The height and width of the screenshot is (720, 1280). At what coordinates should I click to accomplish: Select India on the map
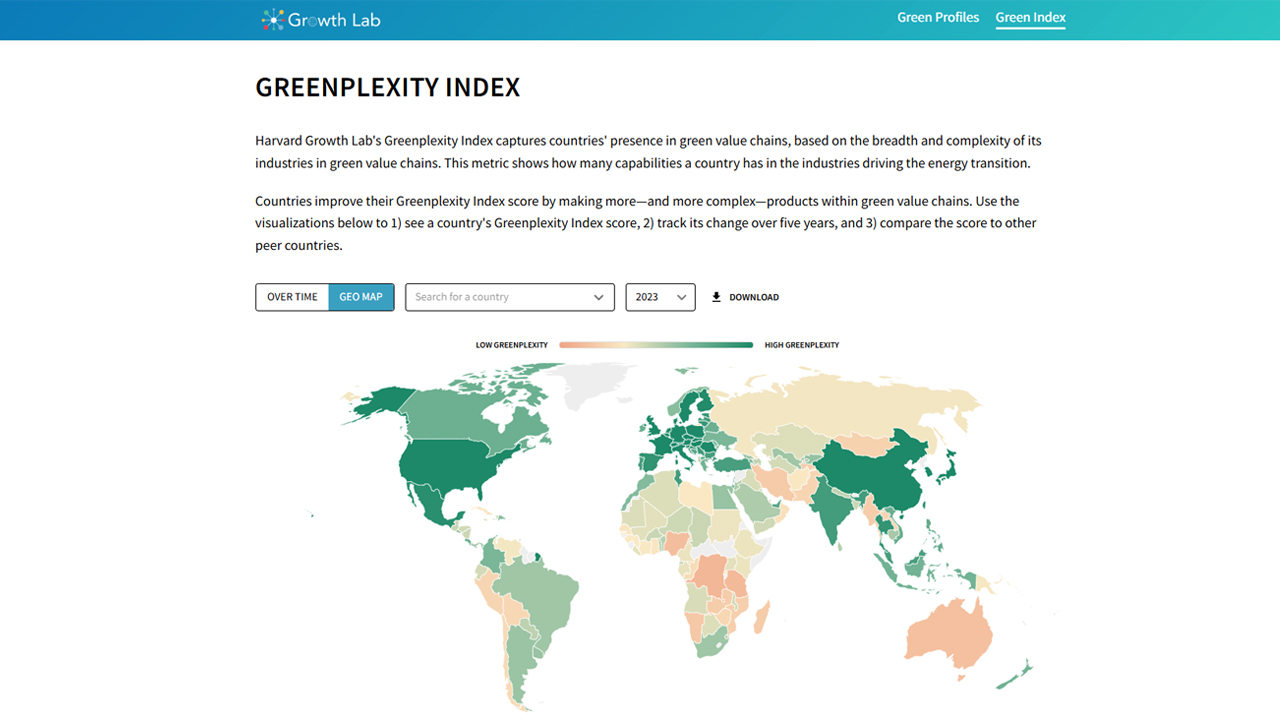coord(829,507)
